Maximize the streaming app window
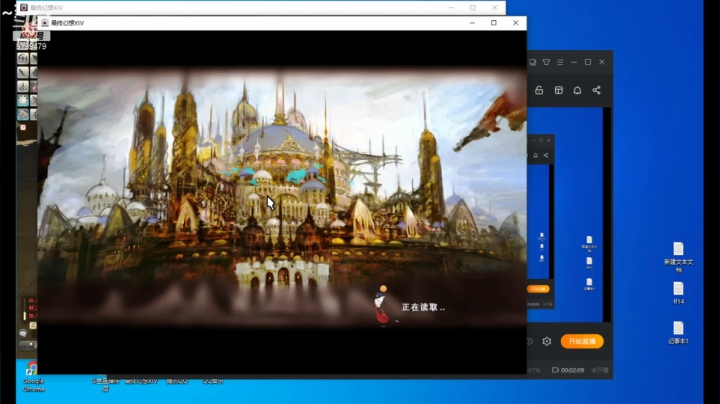This screenshot has height=404, width=720. coord(588,62)
